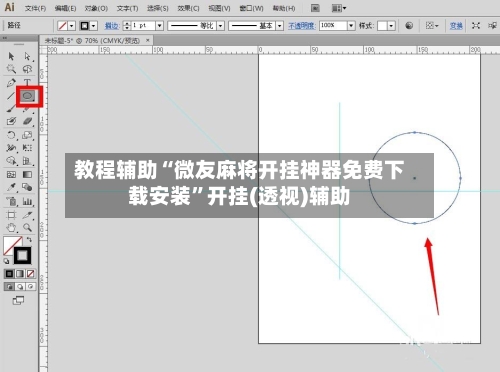Enable Draw Behind mode
The width and height of the screenshot is (500, 372).
pos(20,287)
